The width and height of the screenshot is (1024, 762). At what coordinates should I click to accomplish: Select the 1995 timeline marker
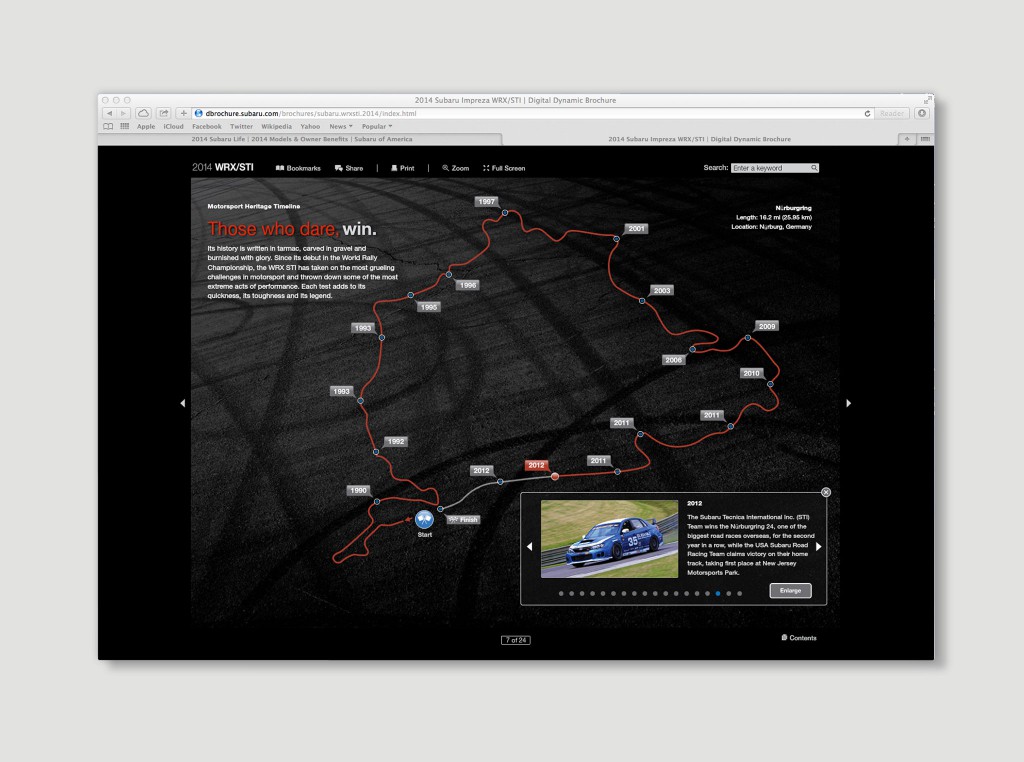pyautogui.click(x=428, y=307)
